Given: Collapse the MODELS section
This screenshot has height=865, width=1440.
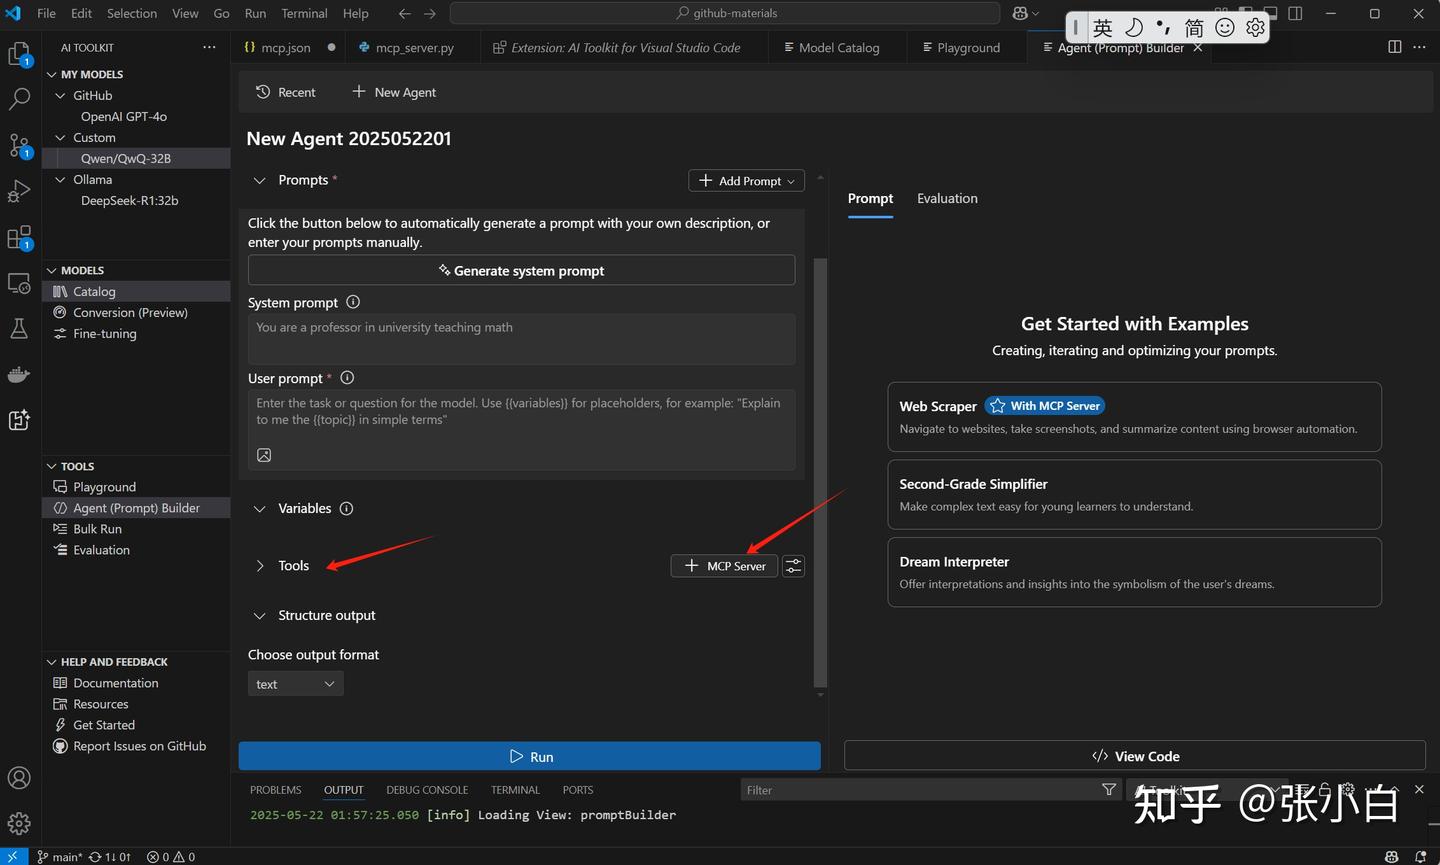Looking at the screenshot, I should (52, 270).
